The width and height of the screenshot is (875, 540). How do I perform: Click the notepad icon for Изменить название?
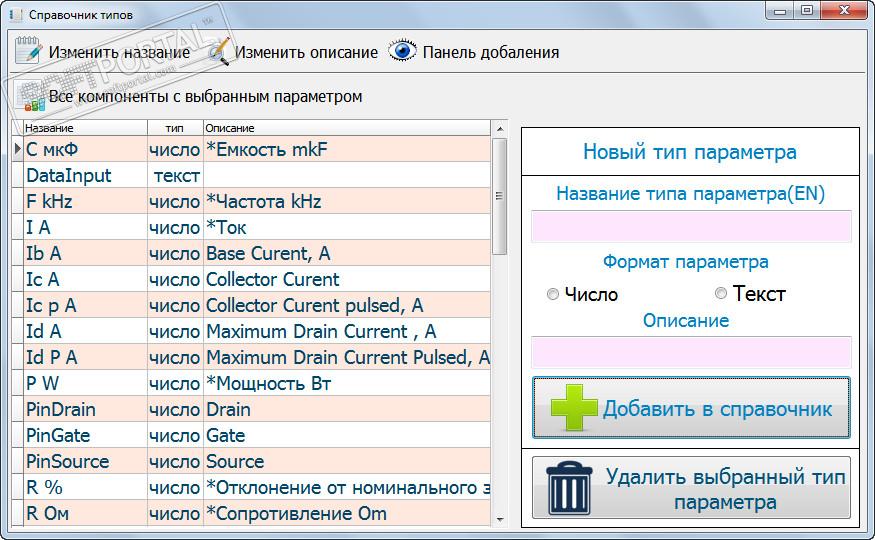[28, 50]
